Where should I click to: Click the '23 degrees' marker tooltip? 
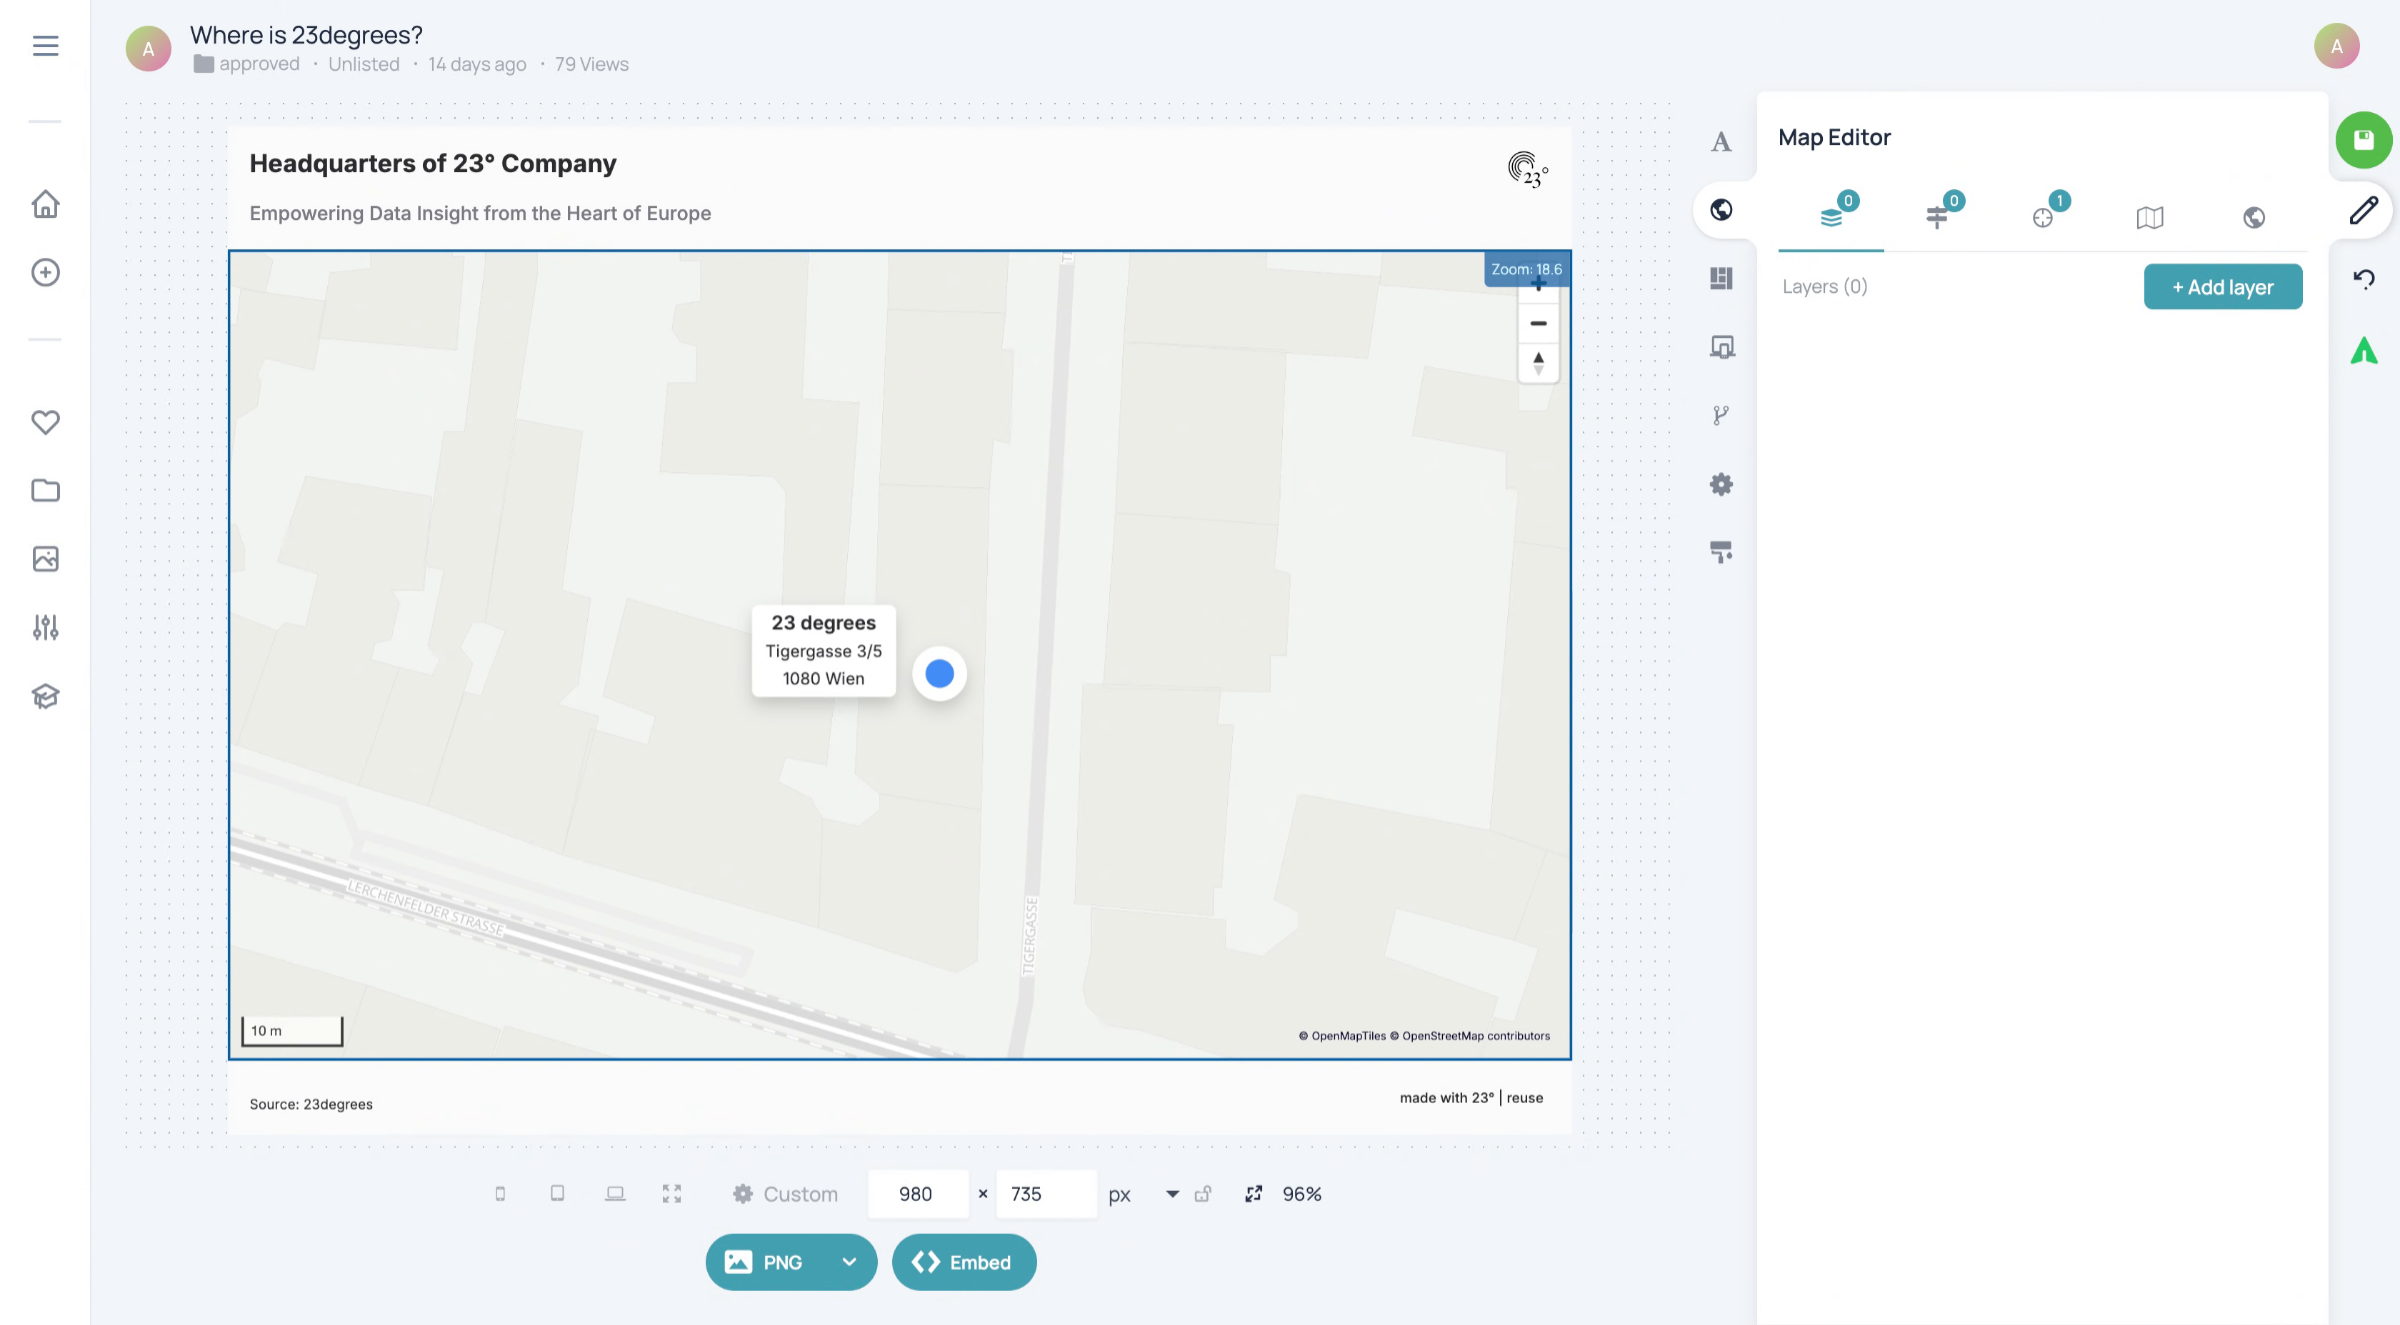tap(824, 650)
